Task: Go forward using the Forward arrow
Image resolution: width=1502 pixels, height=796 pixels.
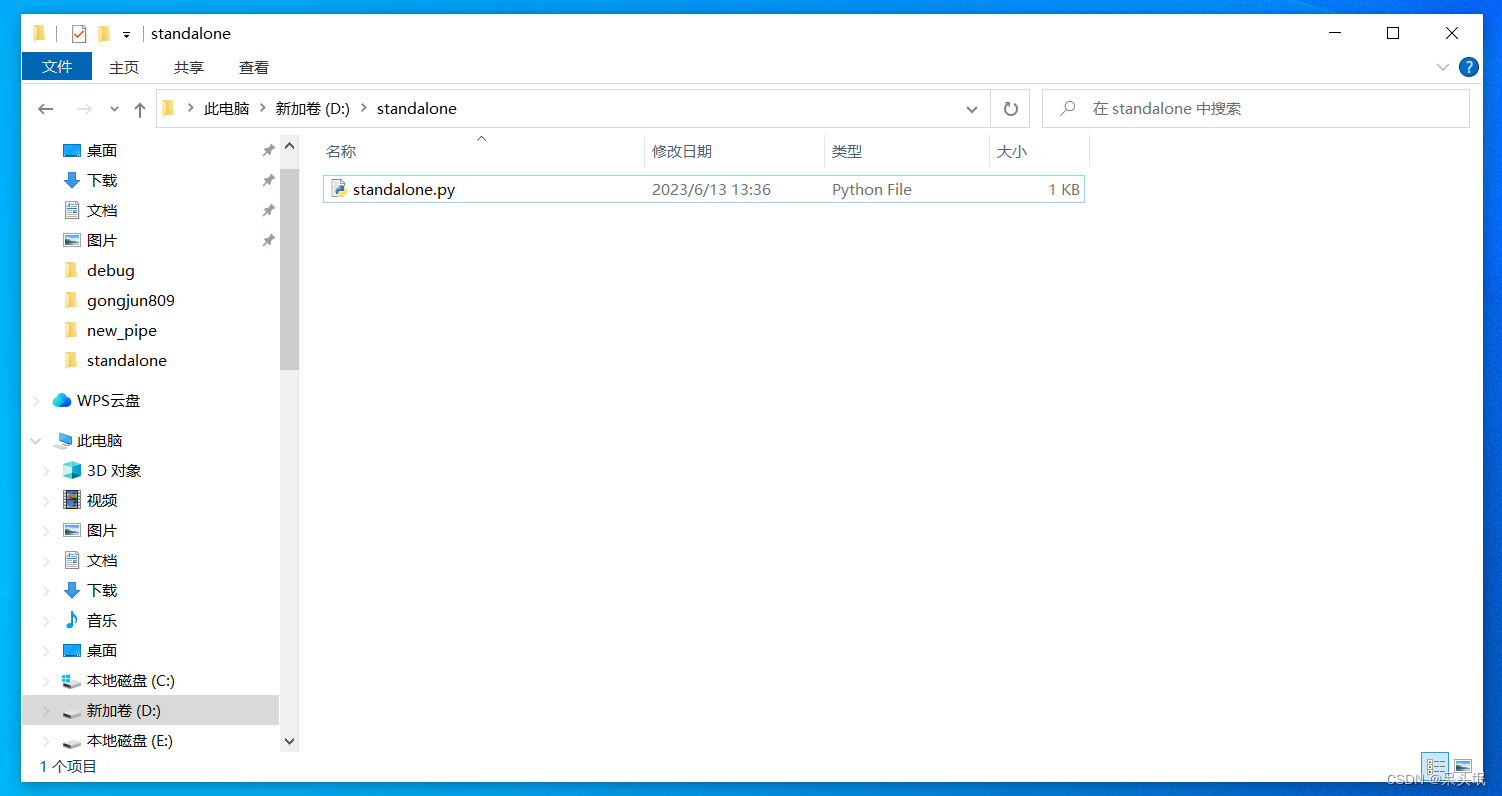Action: [84, 109]
